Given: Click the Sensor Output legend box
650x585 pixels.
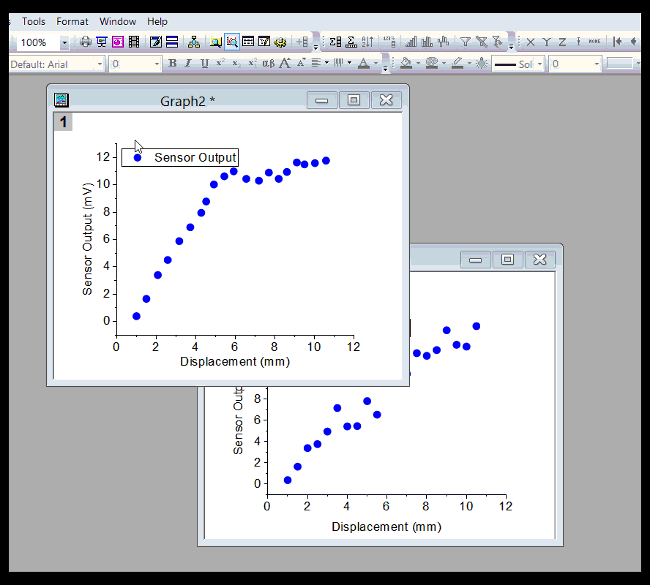Looking at the screenshot, I should [180, 157].
